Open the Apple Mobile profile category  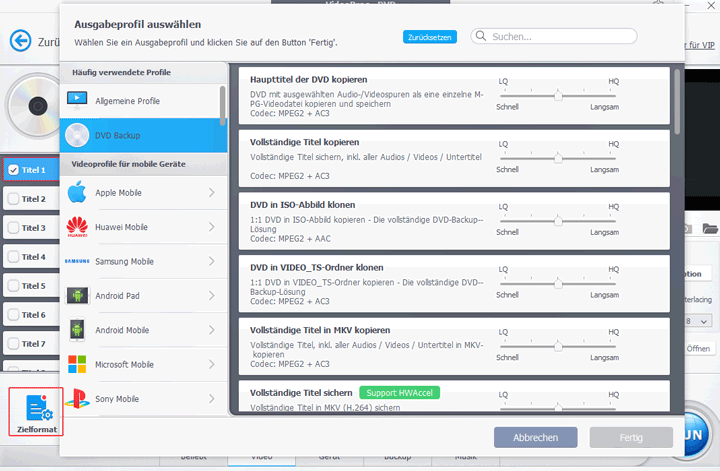click(x=143, y=192)
